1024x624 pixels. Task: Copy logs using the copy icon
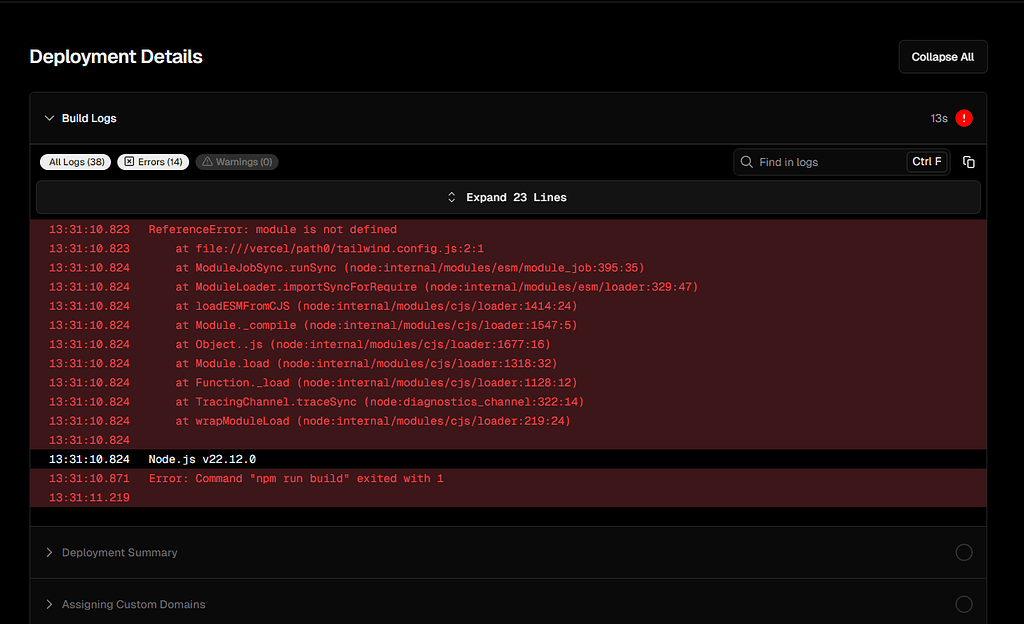(968, 160)
